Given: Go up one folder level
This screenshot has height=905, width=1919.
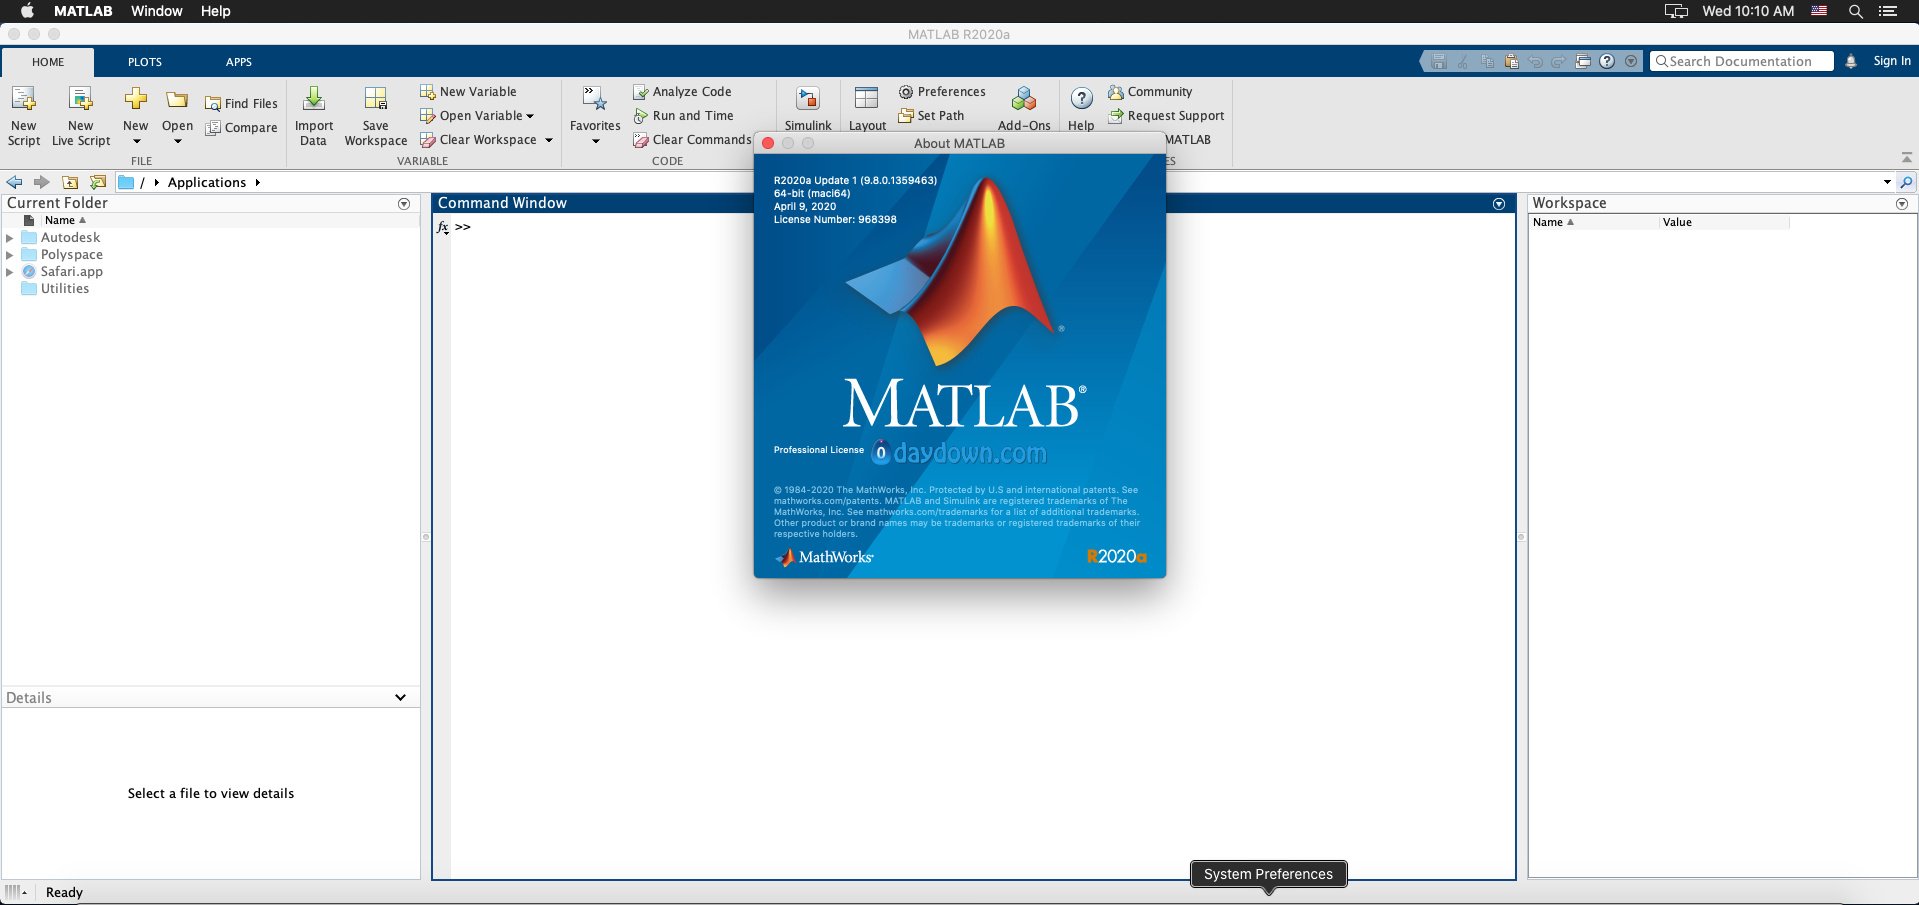Looking at the screenshot, I should point(70,182).
